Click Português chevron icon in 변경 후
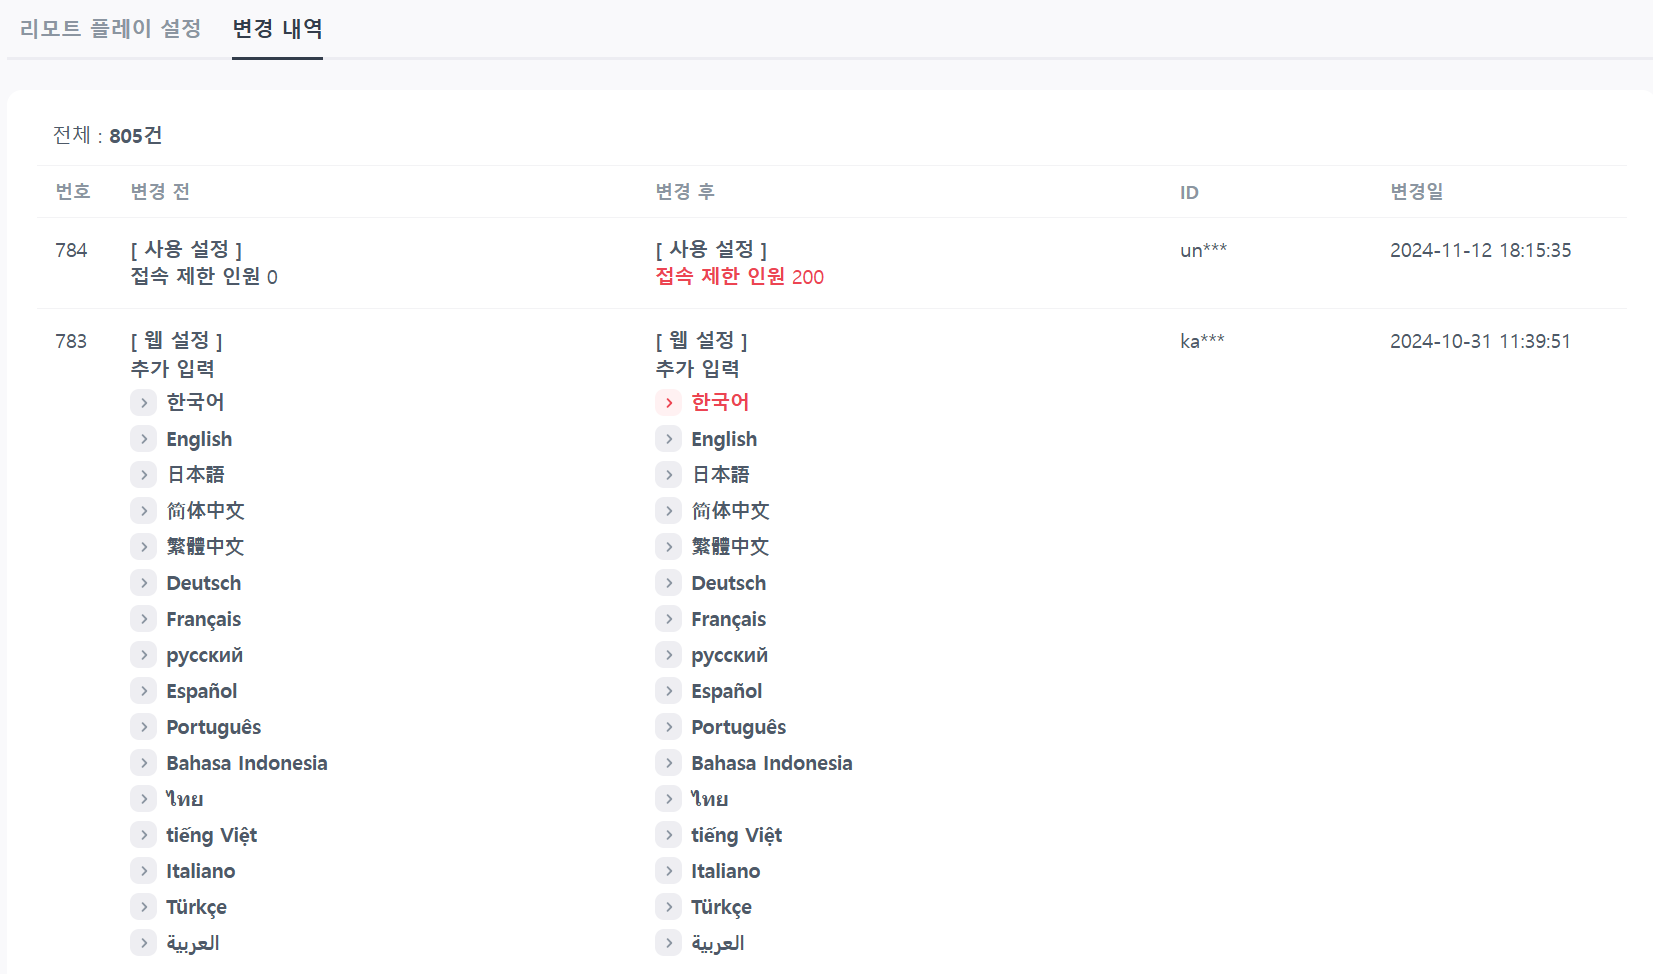 point(669,727)
